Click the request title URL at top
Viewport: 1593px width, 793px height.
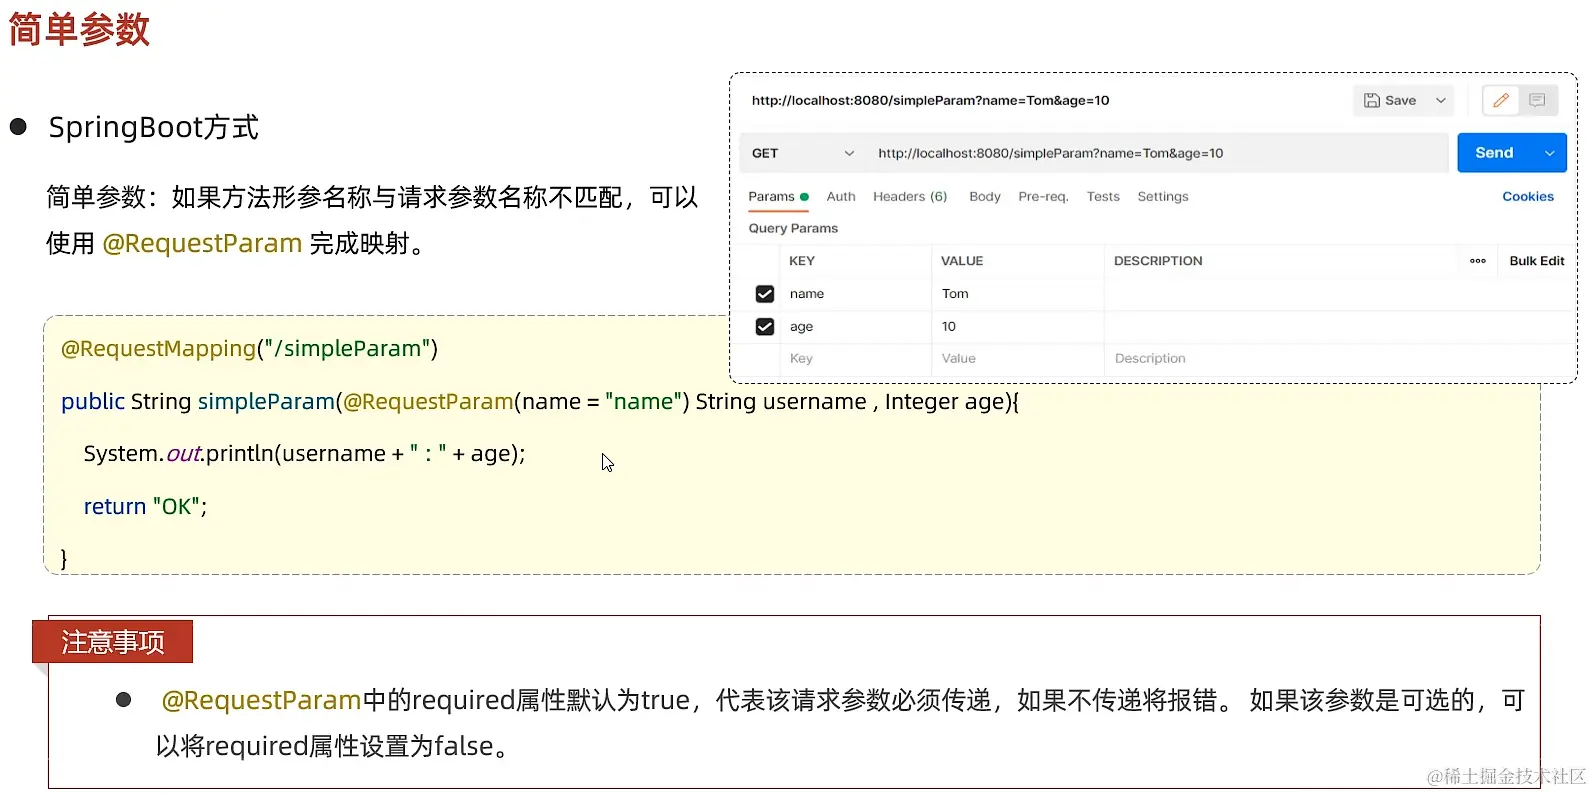pos(930,100)
